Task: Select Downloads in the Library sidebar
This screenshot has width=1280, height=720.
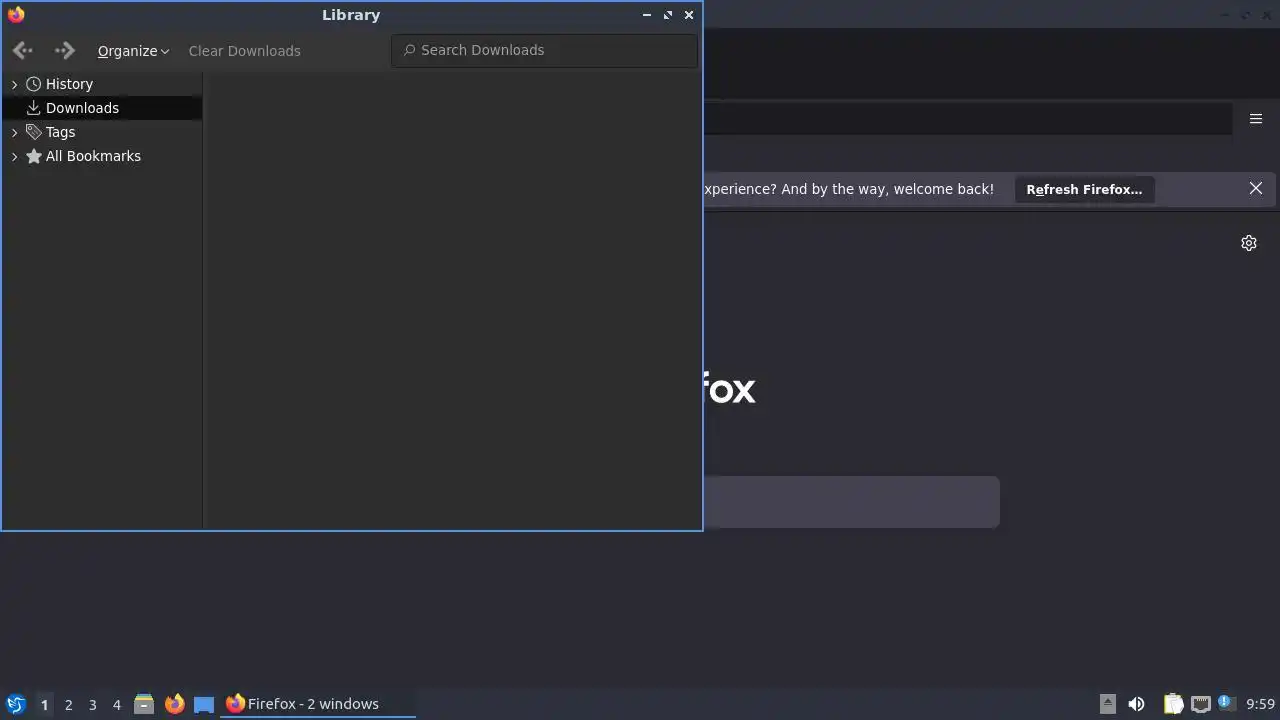Action: point(102,108)
